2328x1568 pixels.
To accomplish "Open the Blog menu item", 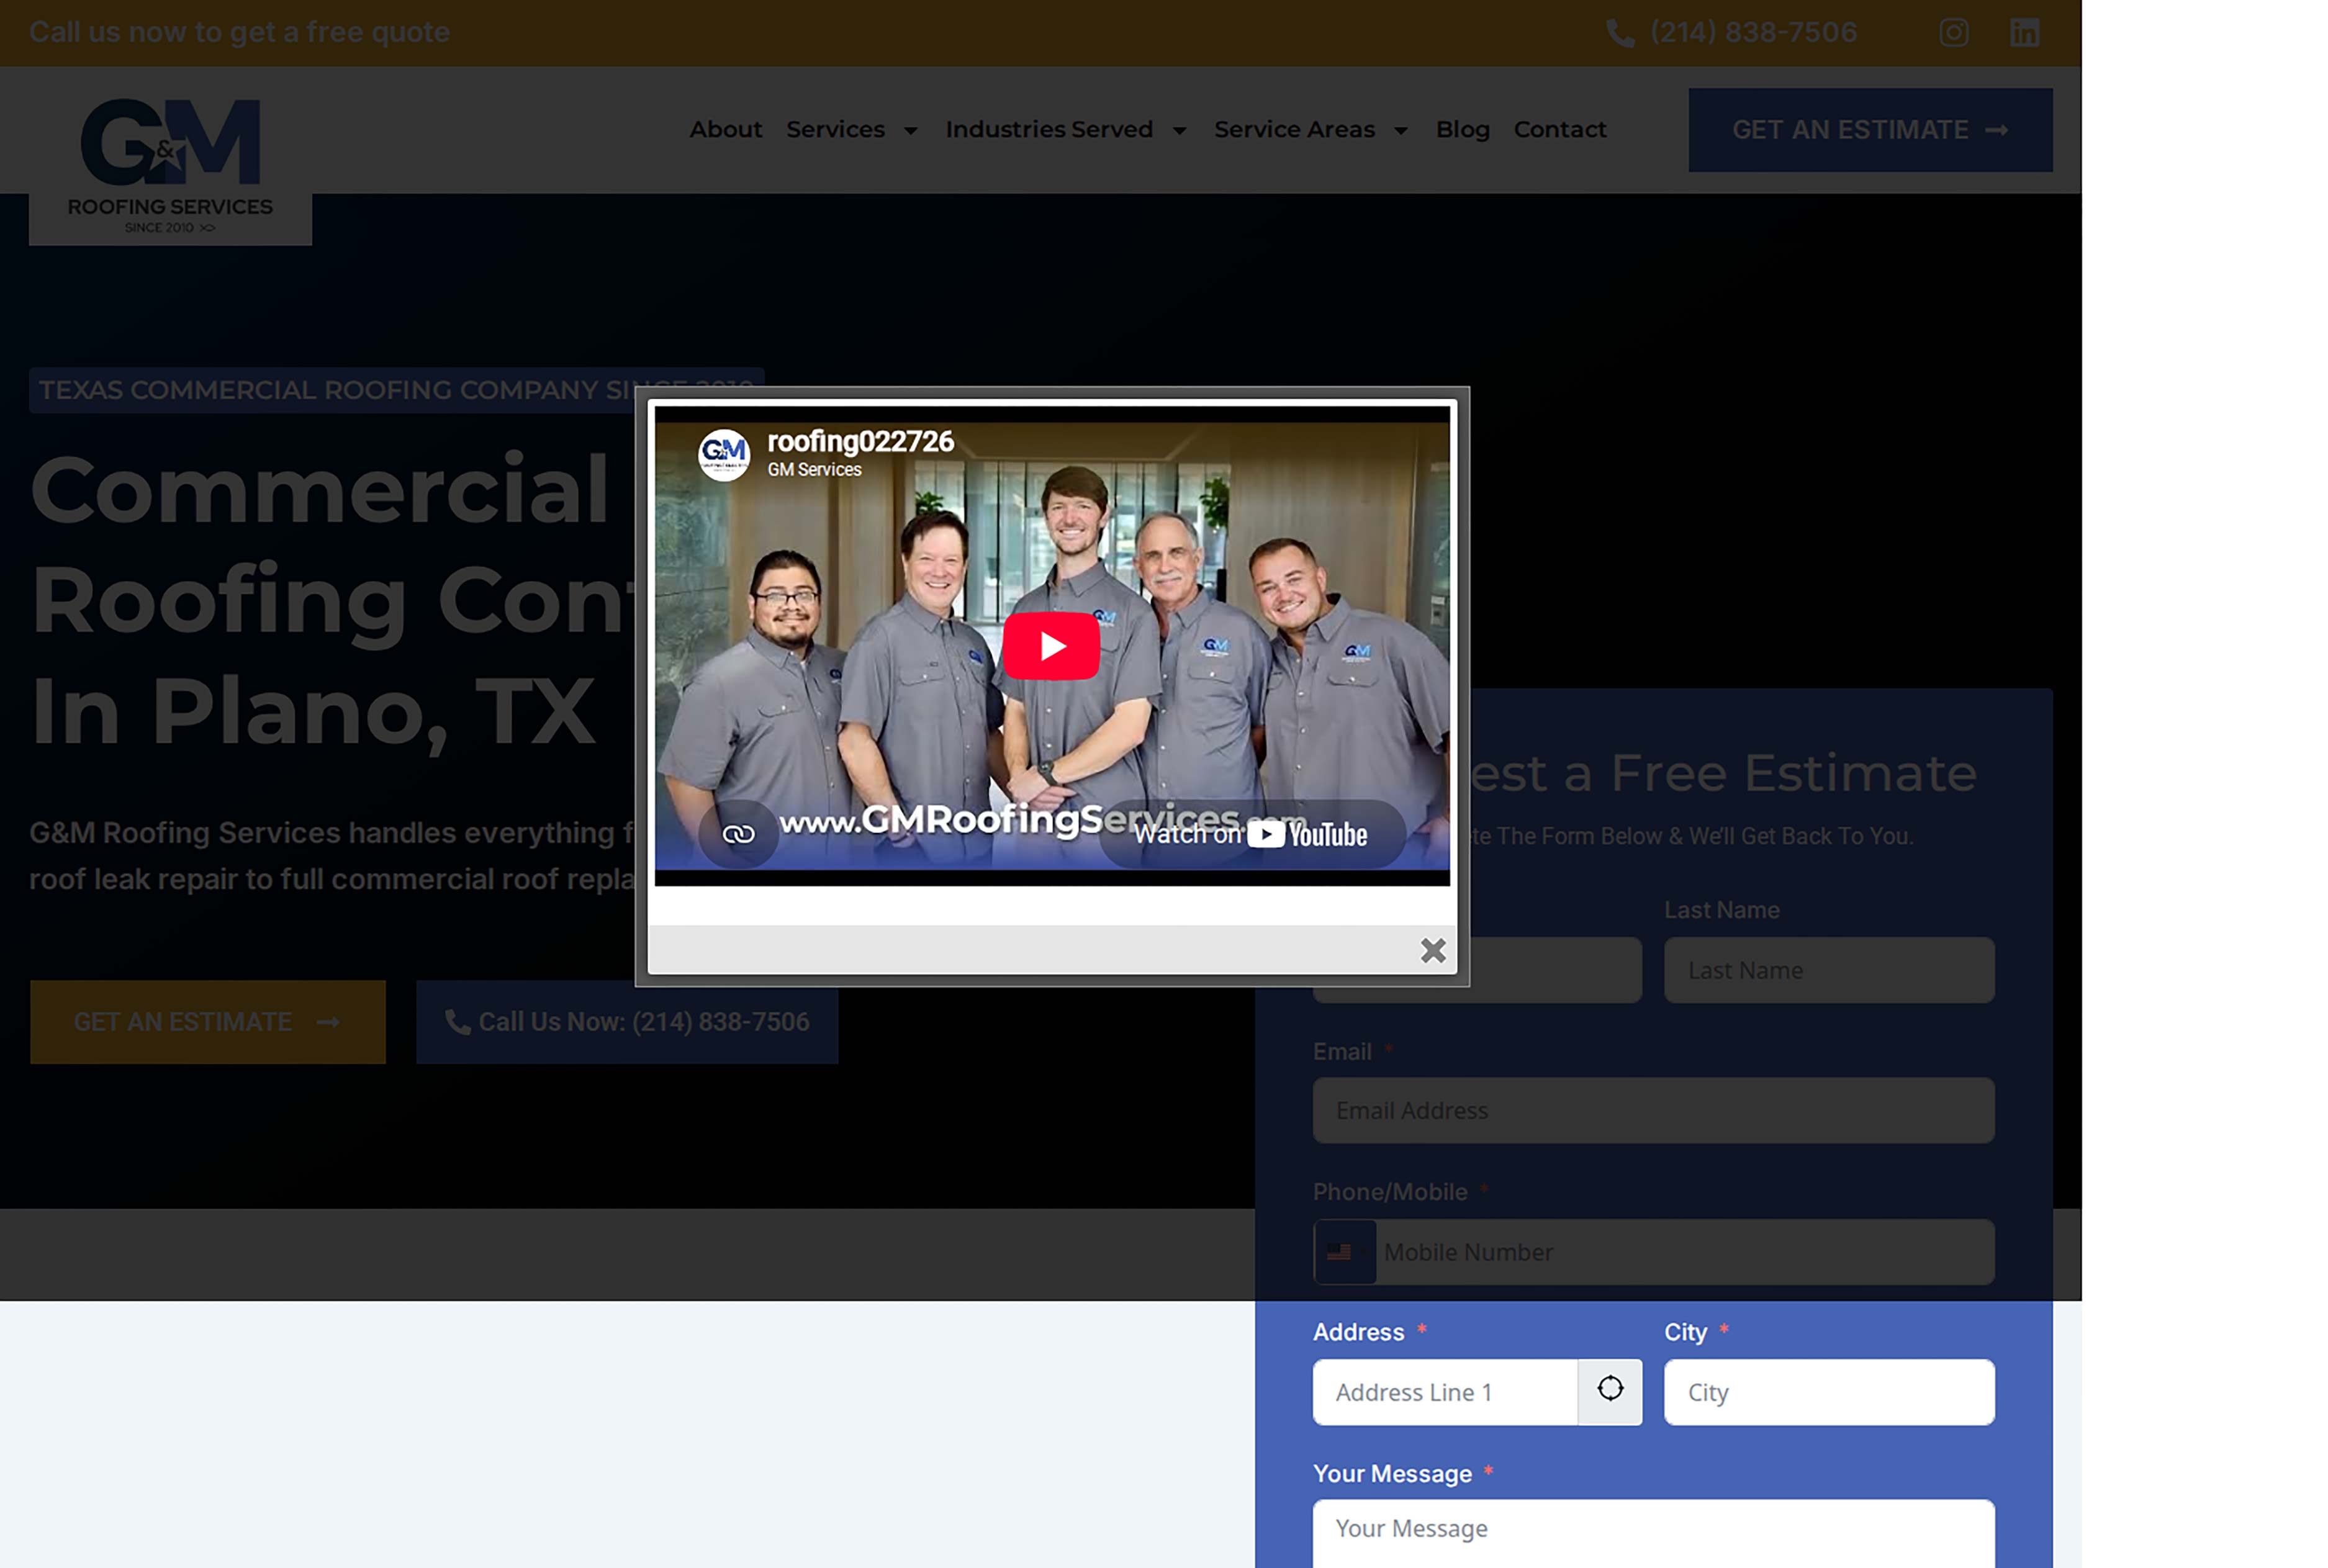I will tap(1462, 130).
